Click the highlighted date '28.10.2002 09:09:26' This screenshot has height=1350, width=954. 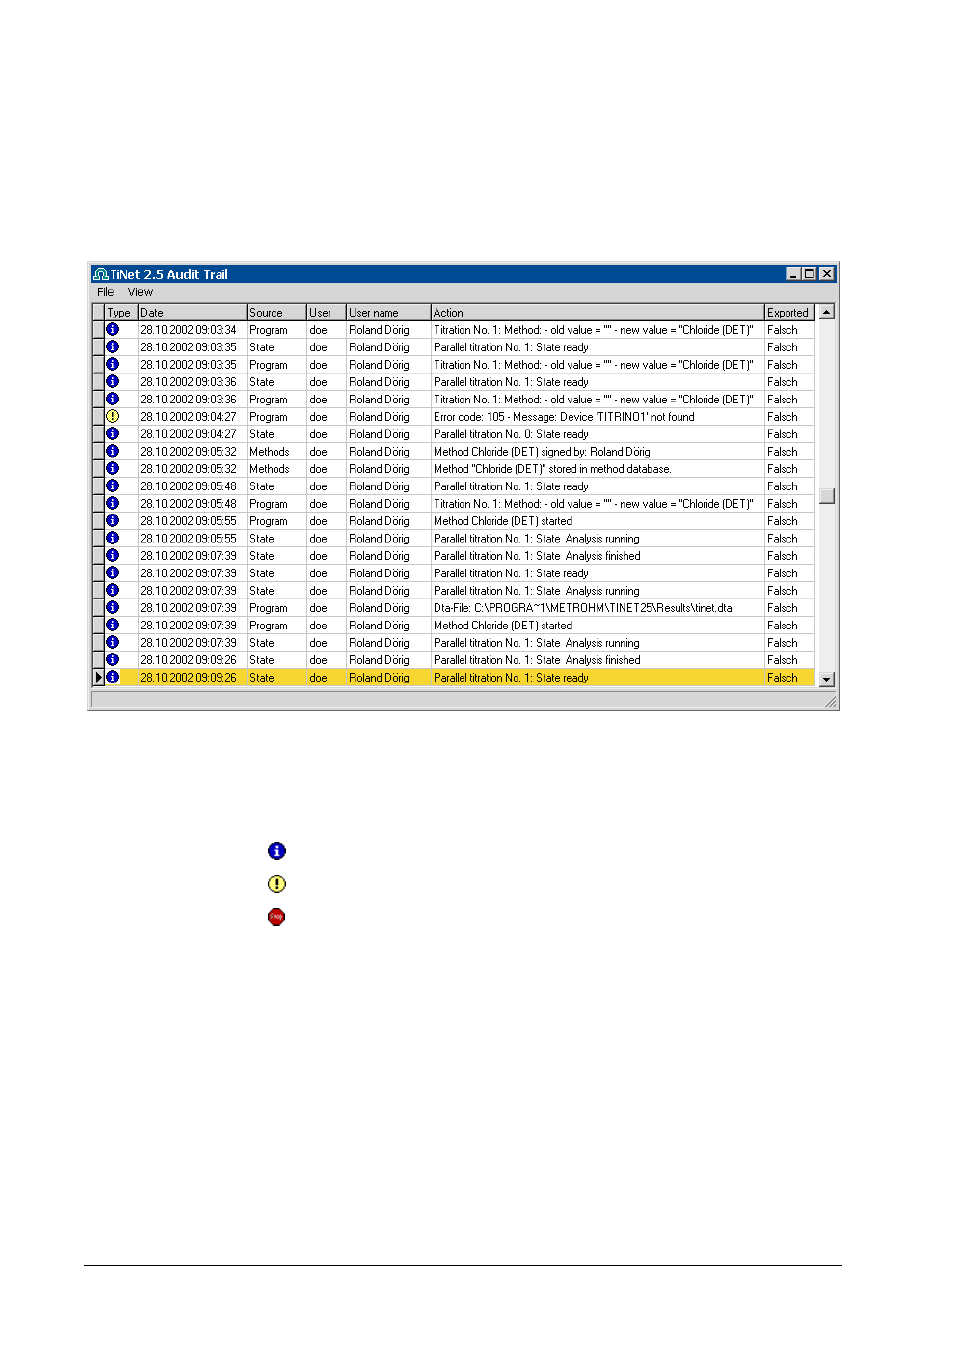click(191, 677)
